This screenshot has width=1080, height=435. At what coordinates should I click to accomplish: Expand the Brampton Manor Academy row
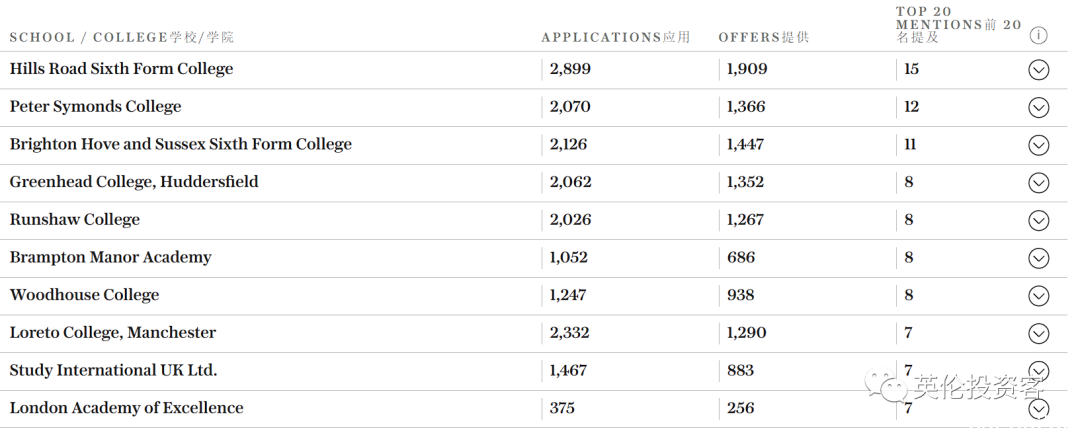click(x=1038, y=258)
